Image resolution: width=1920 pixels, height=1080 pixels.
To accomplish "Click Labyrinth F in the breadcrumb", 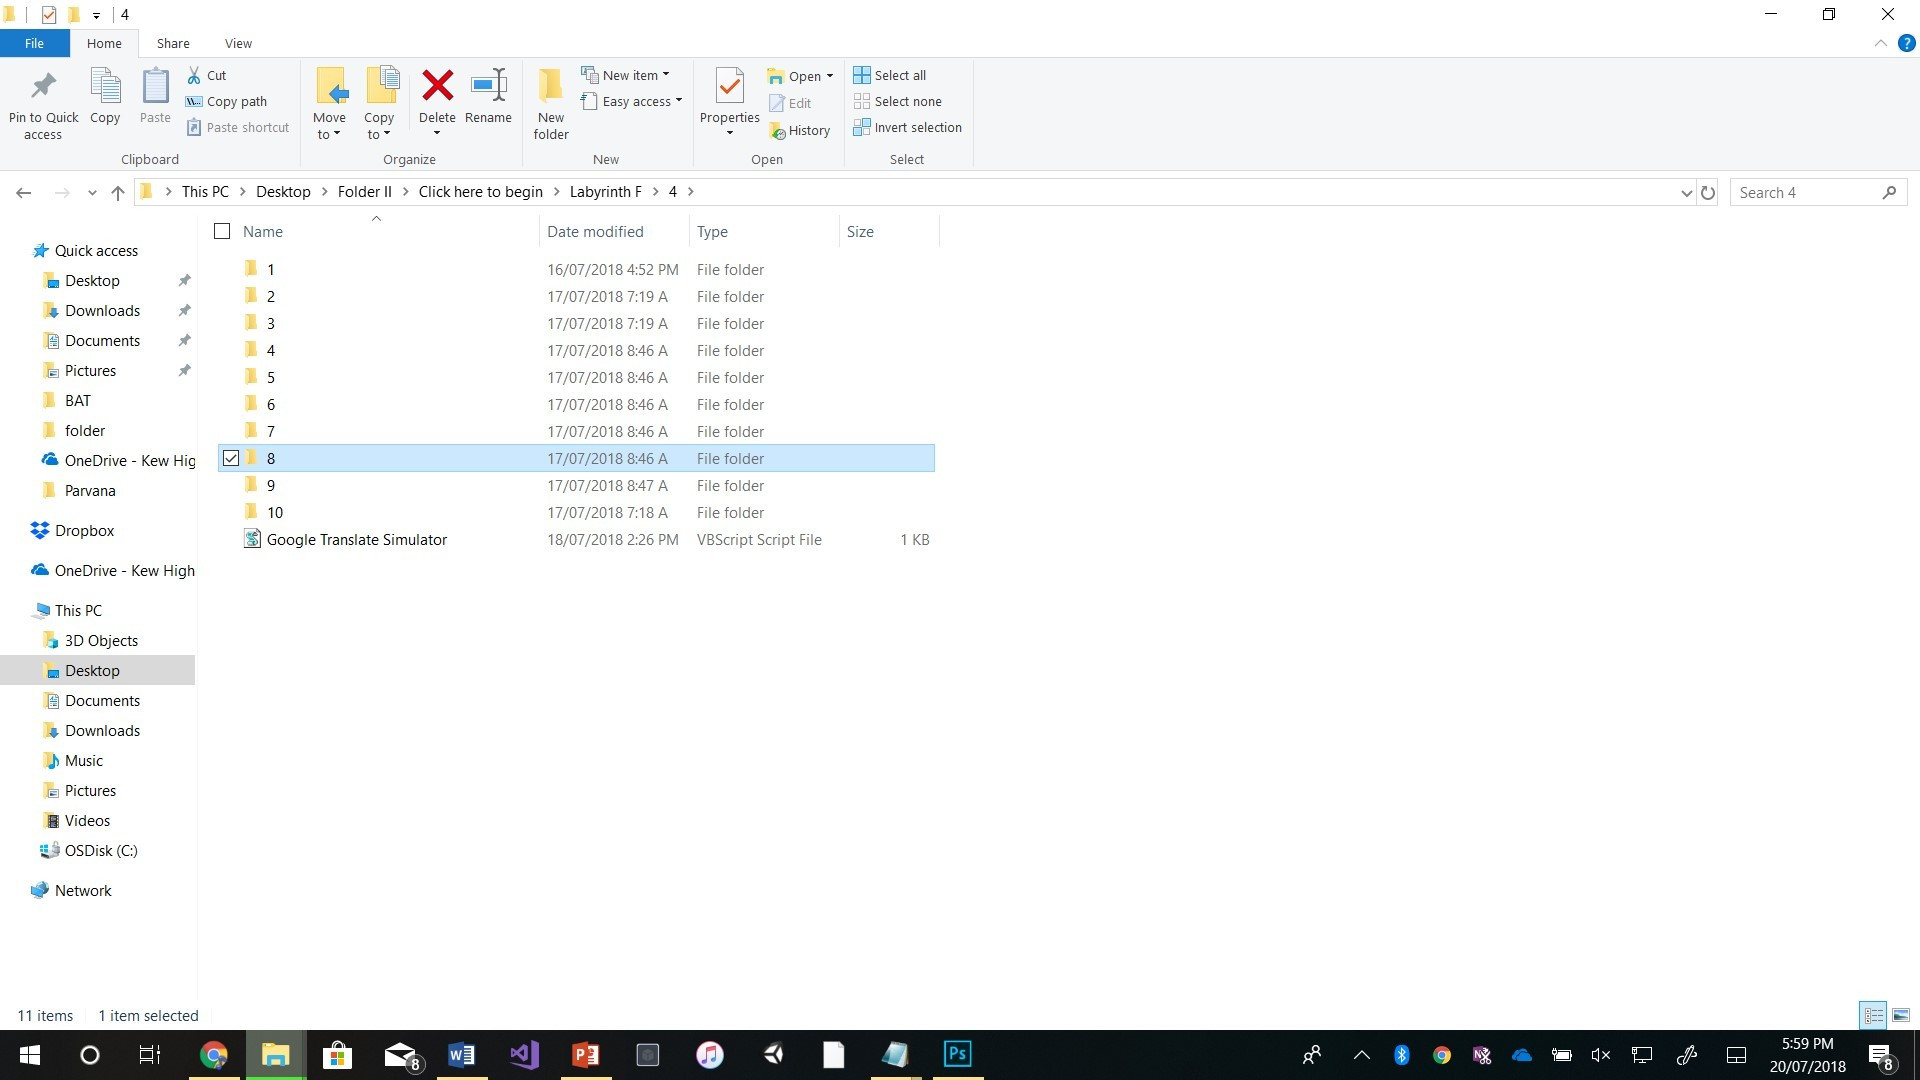I will (x=606, y=192).
